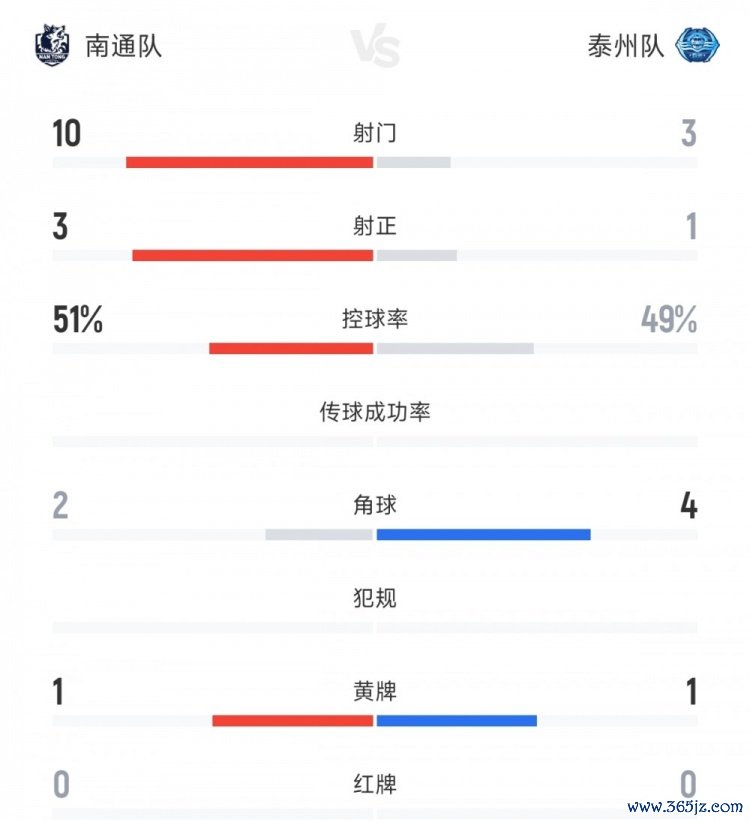
Task: Open the 南通队 team name link
Action: (x=123, y=46)
